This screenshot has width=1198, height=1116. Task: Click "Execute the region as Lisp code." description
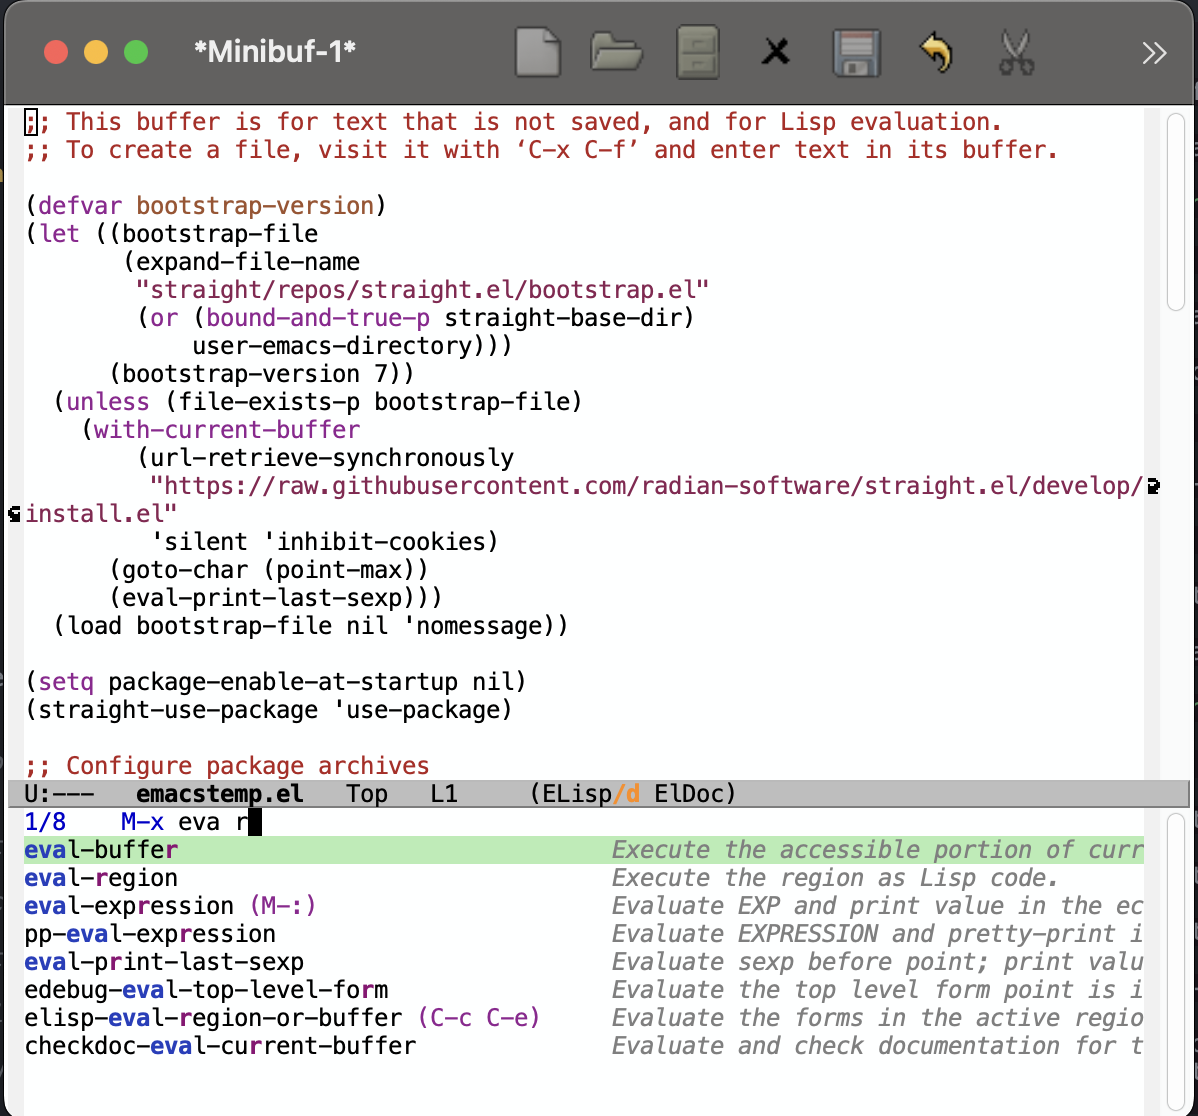tap(835, 878)
